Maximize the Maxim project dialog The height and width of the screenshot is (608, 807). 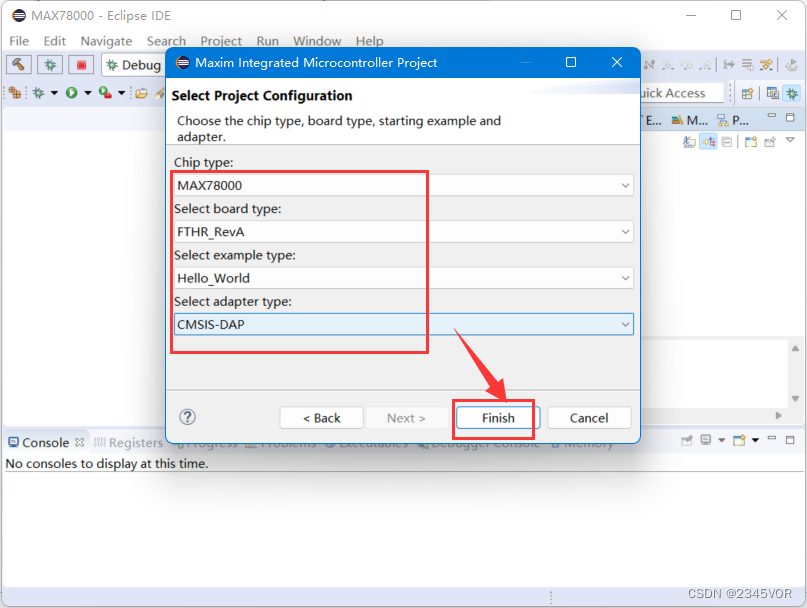click(x=571, y=62)
